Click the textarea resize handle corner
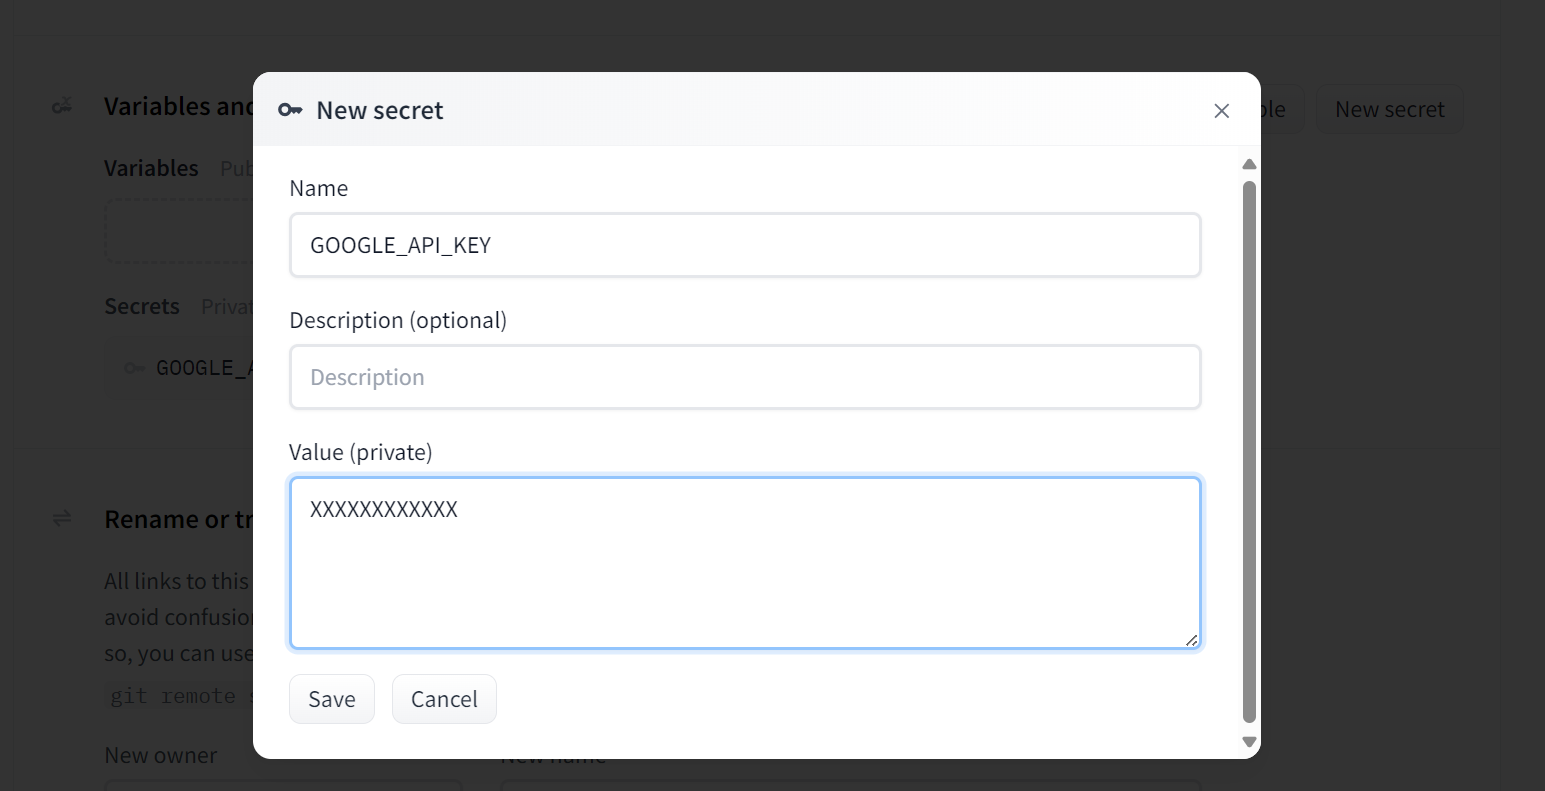 pyautogui.click(x=1191, y=640)
